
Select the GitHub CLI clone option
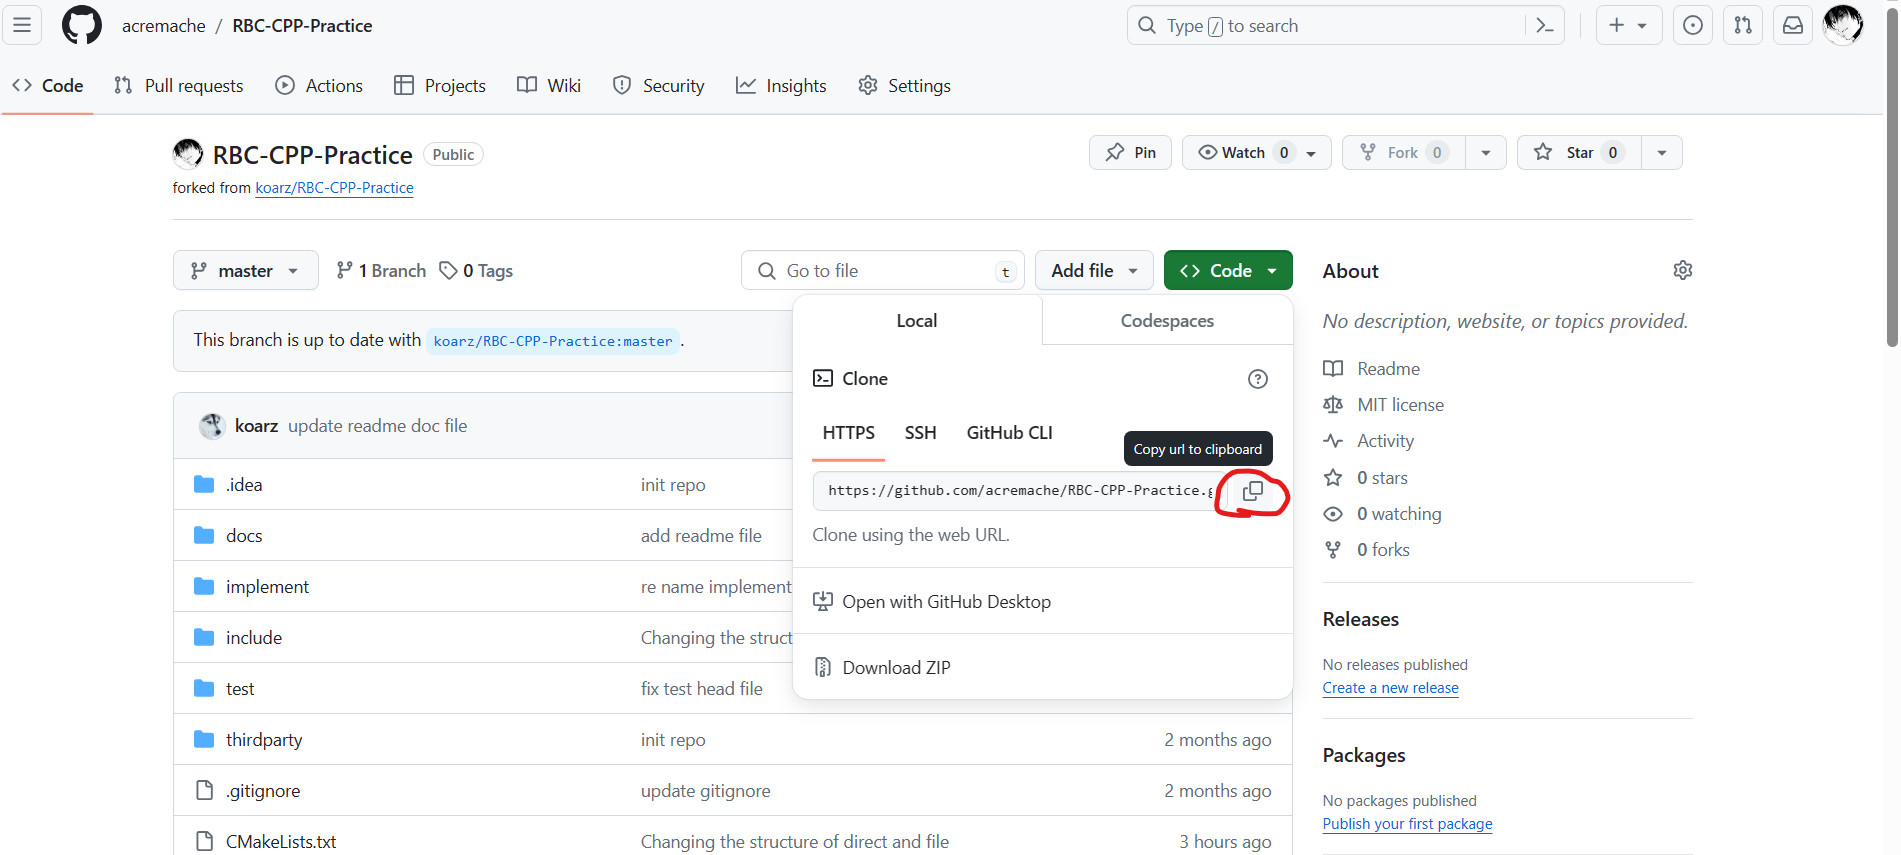click(1009, 433)
